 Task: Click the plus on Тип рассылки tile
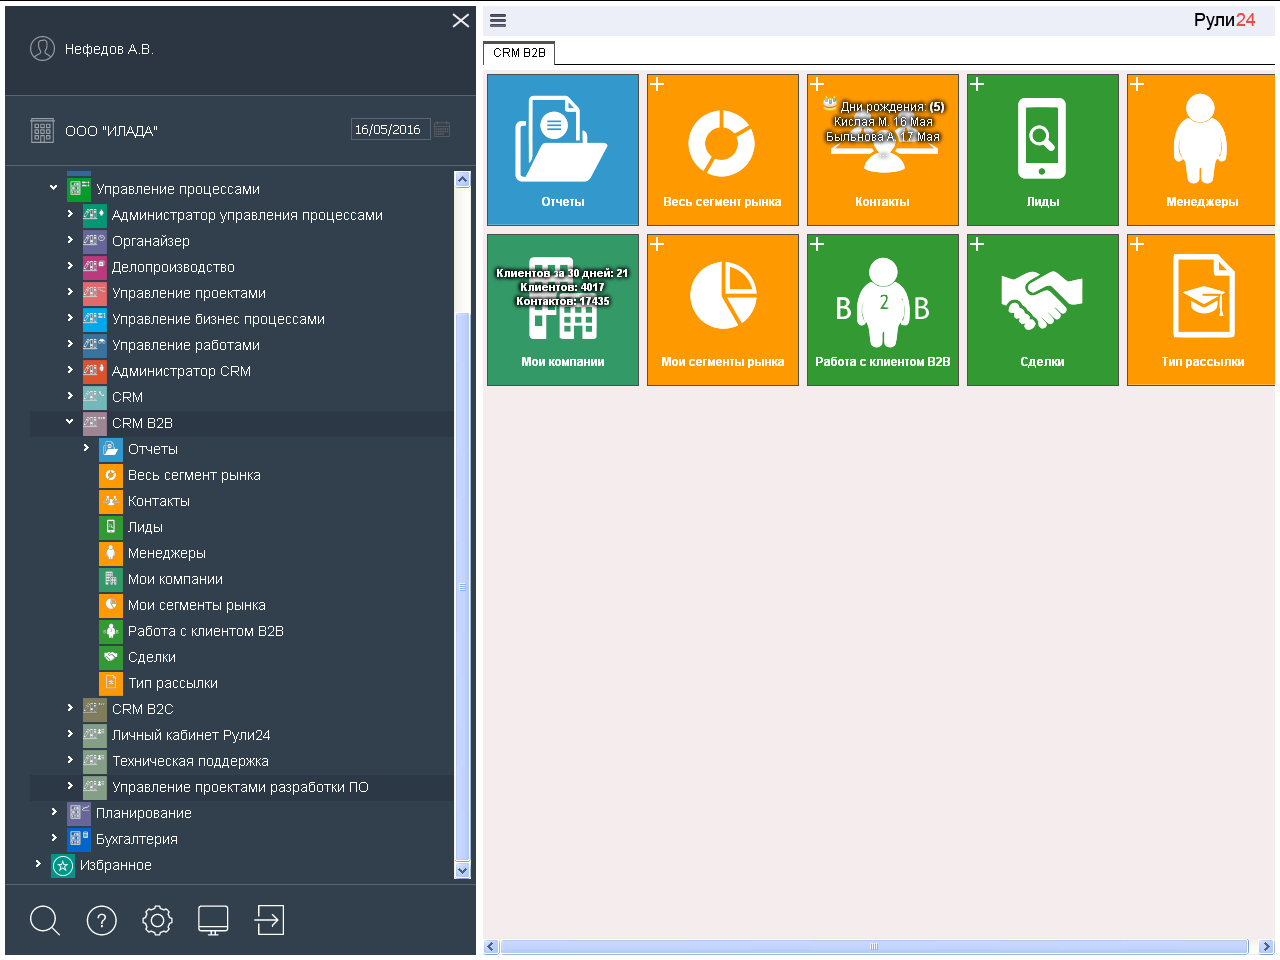point(1137,244)
